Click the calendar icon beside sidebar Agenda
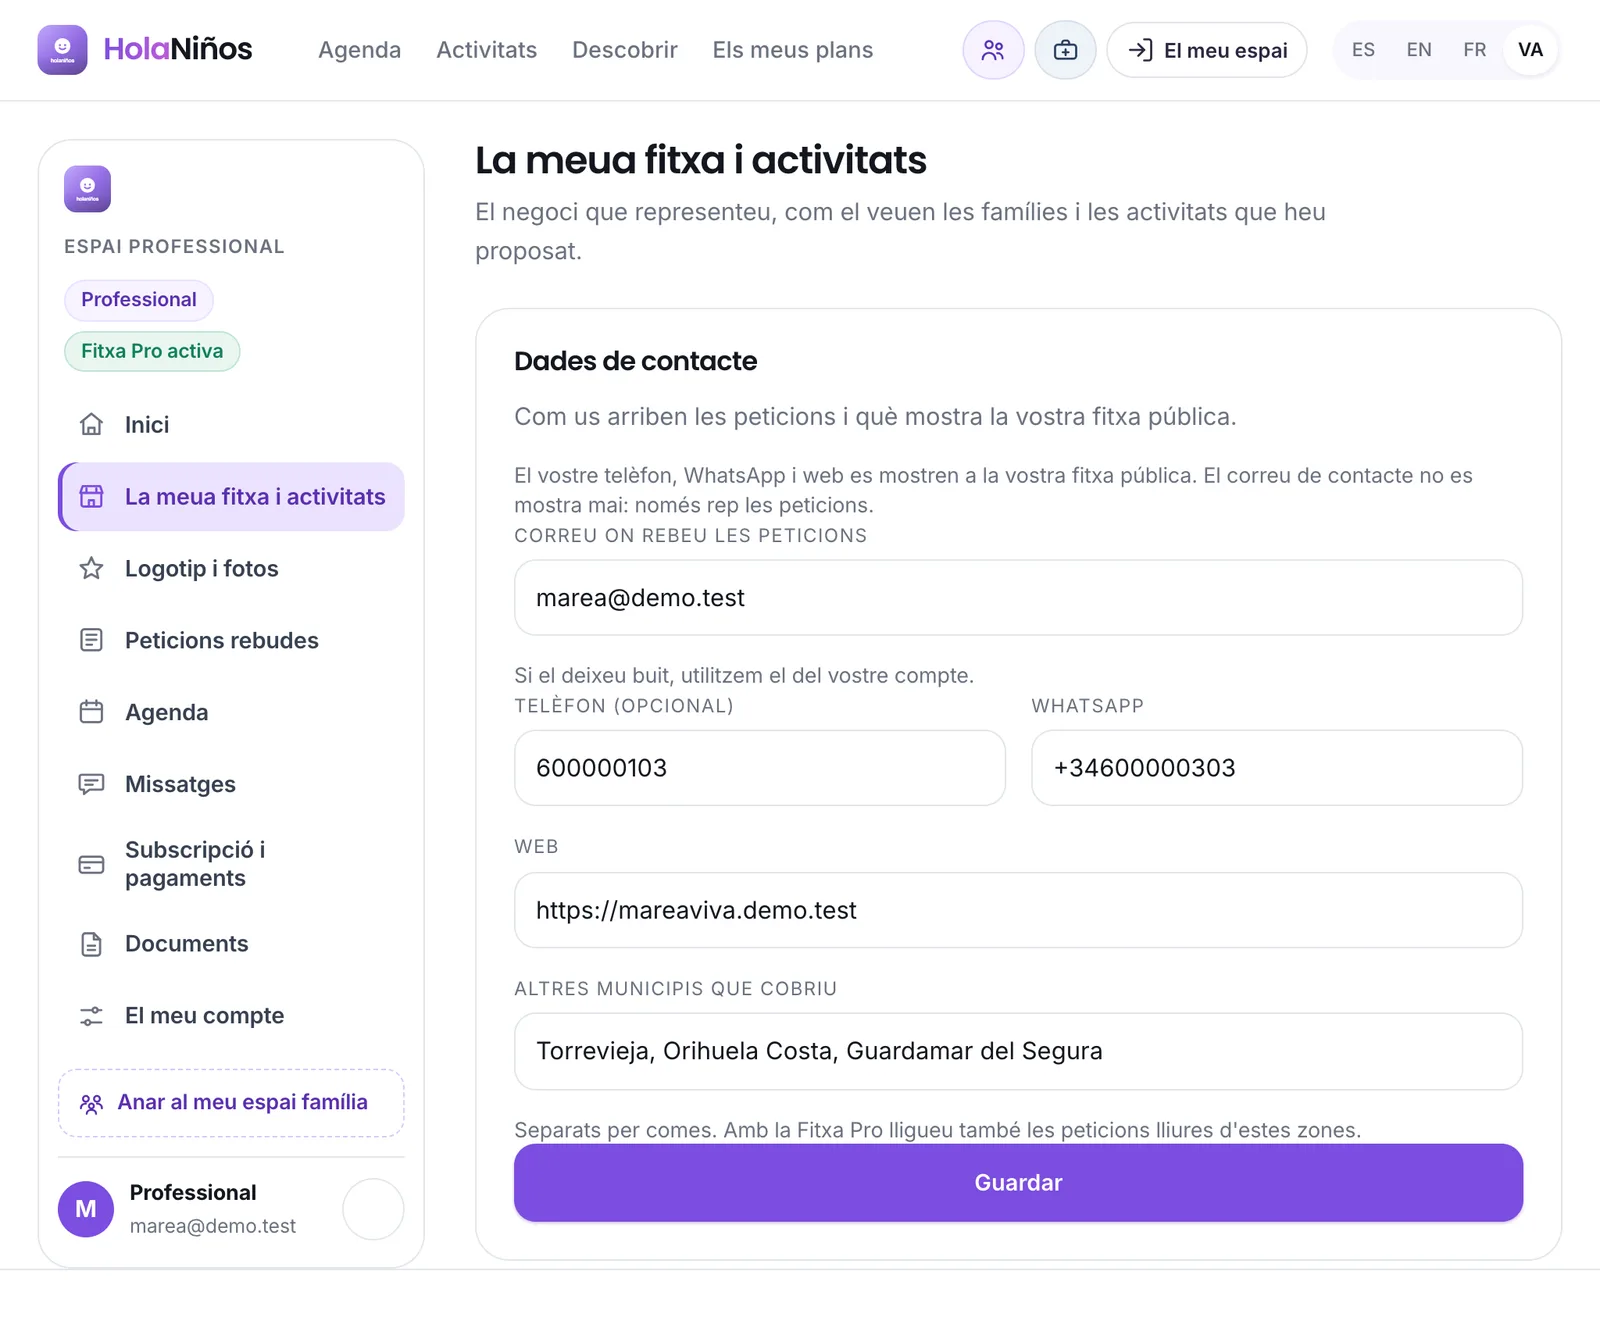 click(x=91, y=712)
